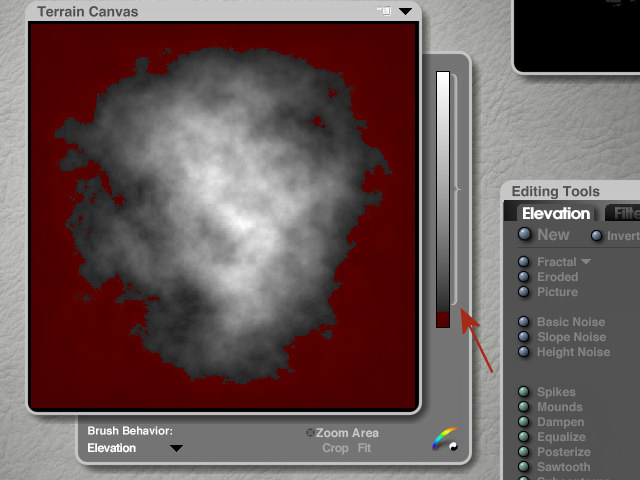
Task: Click the Crop text button
Action: 335,448
